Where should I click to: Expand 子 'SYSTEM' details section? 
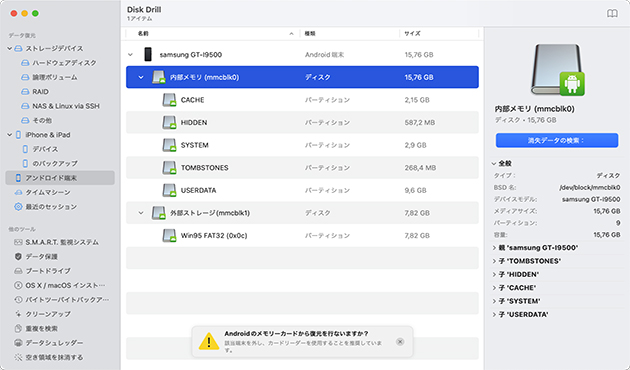click(x=494, y=301)
